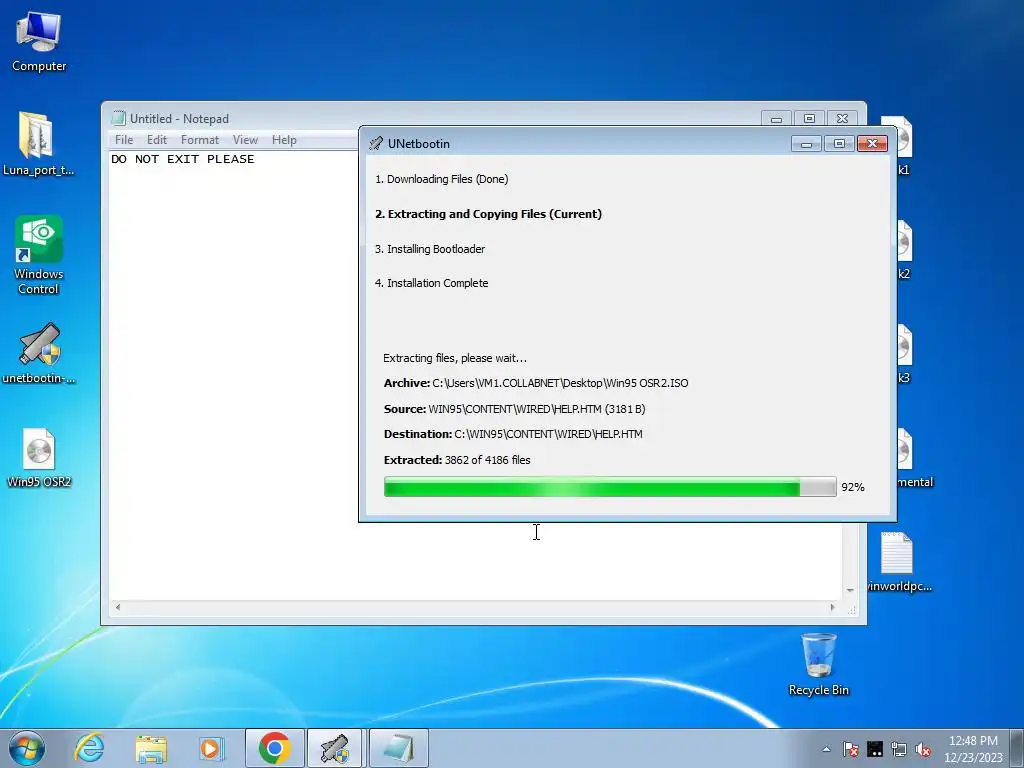This screenshot has height=768, width=1024.
Task: Click the network tray icon
Action: click(899, 749)
